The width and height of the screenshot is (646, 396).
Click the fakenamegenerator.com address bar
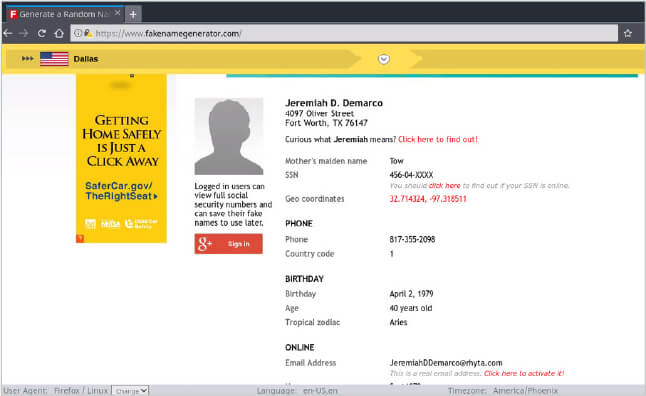(344, 33)
